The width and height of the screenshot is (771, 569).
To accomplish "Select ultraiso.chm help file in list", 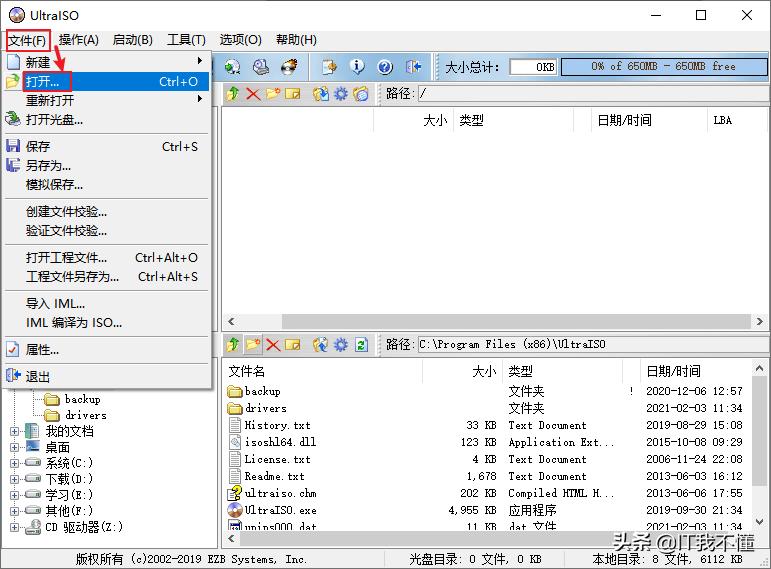I will (x=281, y=493).
